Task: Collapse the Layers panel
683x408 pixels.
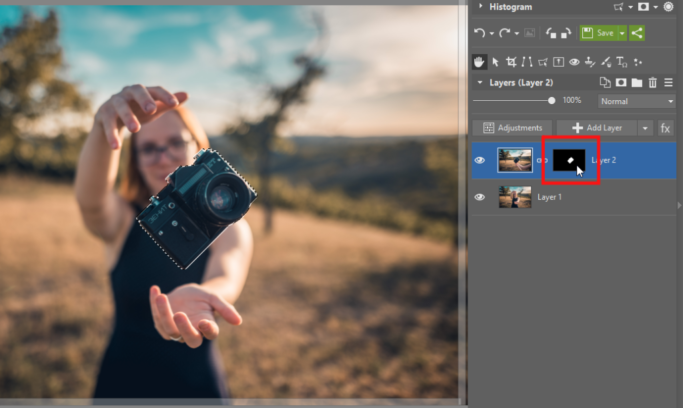Action: tap(480, 82)
